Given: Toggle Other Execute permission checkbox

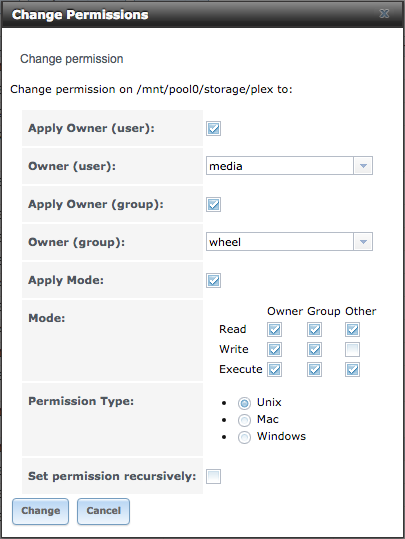Looking at the screenshot, I should [x=352, y=370].
